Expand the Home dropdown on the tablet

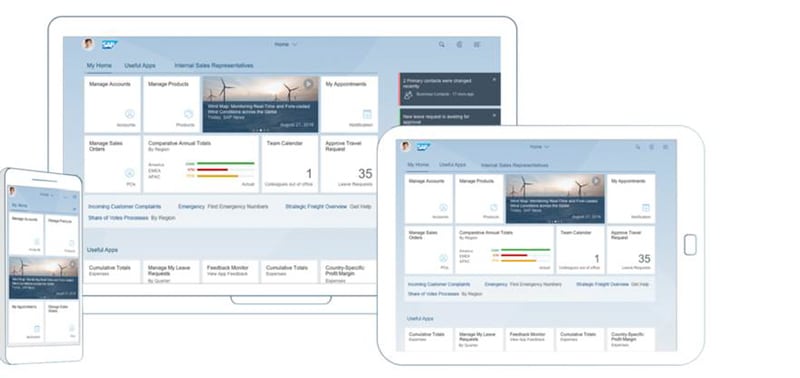click(x=539, y=147)
